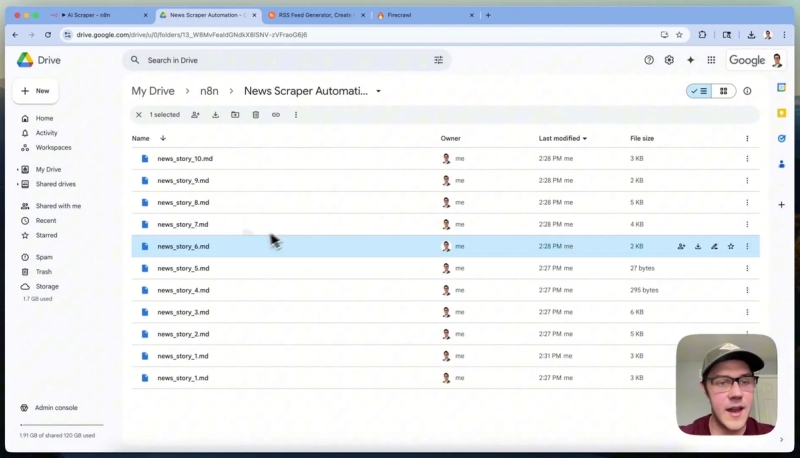Expand Shared drives tree in sidebar

(x=18, y=184)
